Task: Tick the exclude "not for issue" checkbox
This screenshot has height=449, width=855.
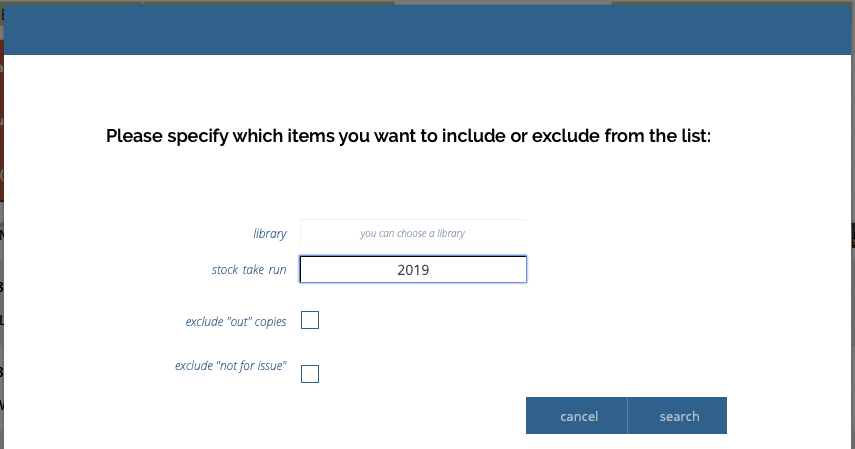Action: click(310, 374)
